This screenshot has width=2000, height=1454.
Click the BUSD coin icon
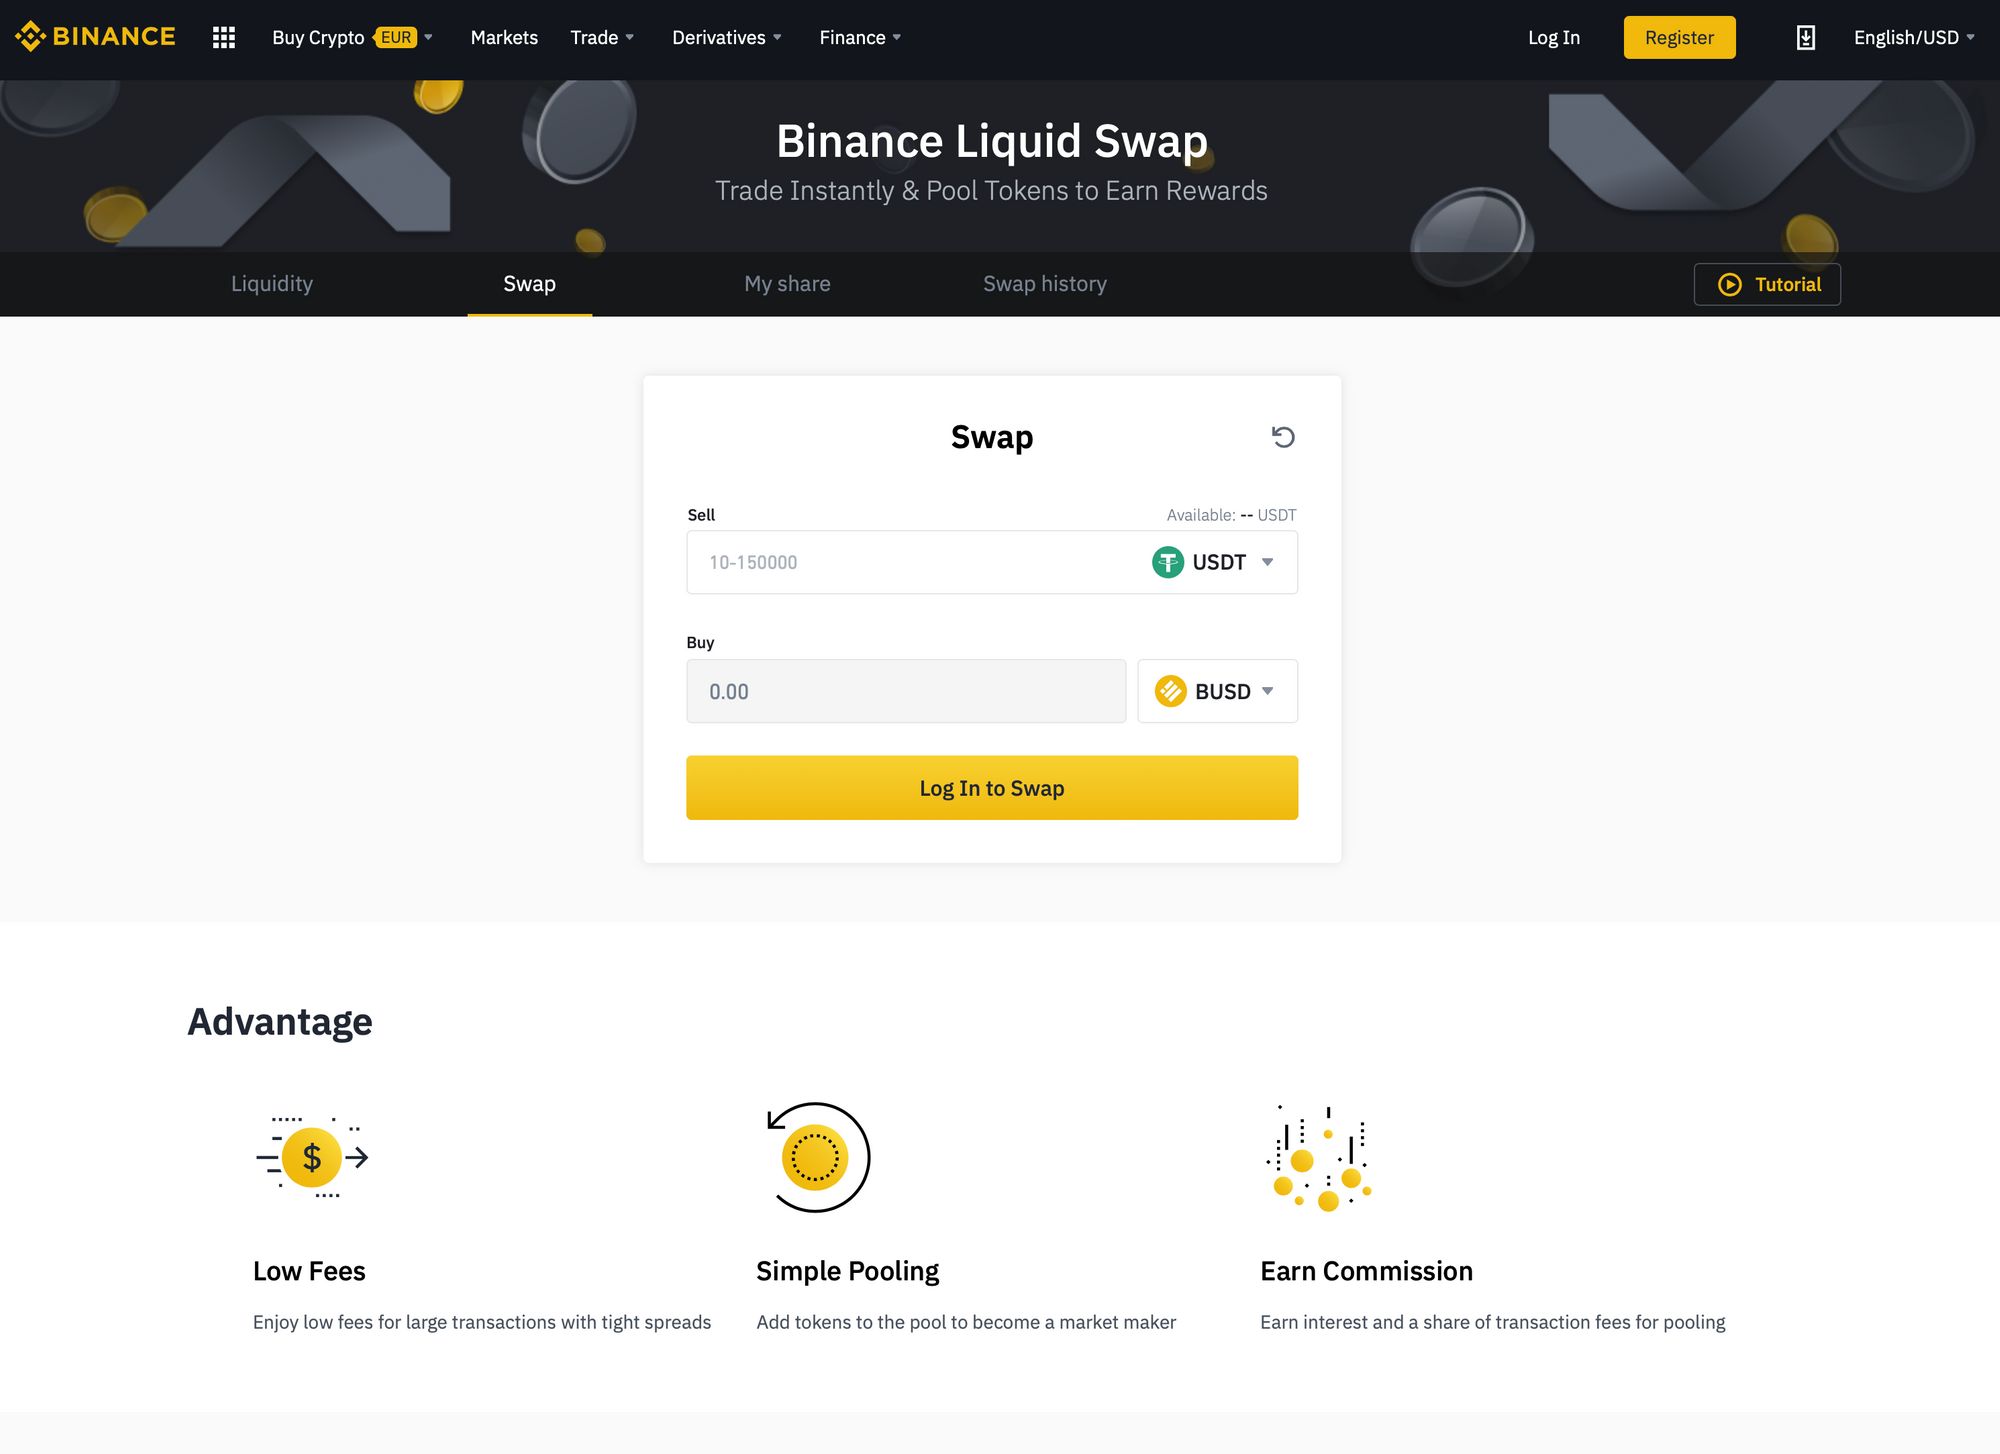[x=1170, y=691]
